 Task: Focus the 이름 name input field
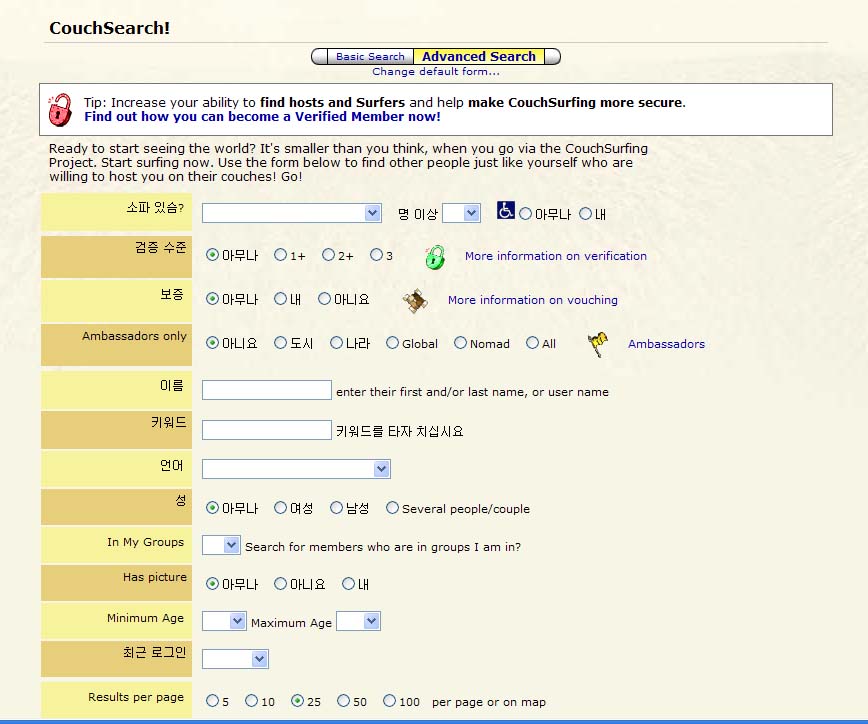pyautogui.click(x=267, y=390)
